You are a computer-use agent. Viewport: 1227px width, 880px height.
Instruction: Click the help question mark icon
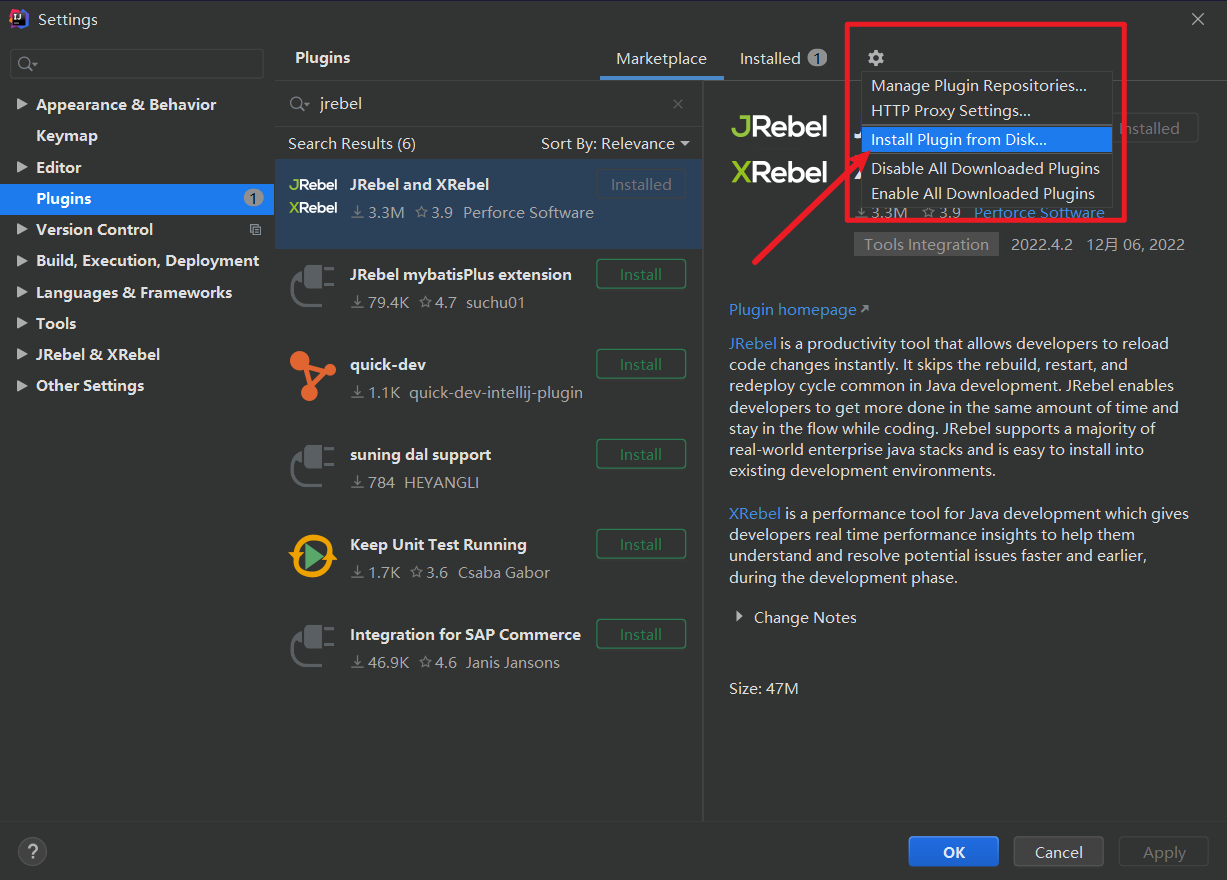click(32, 851)
